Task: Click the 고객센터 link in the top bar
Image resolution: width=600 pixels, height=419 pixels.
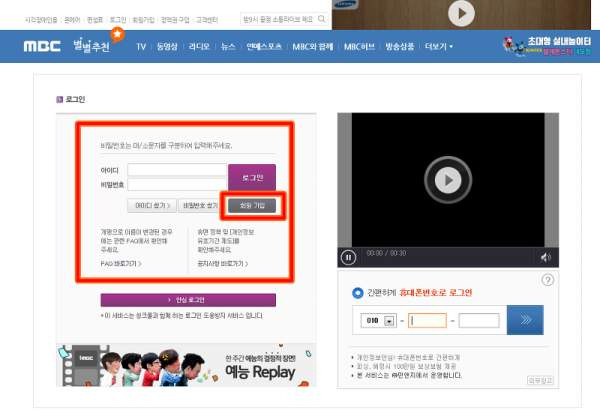Action: point(207,20)
